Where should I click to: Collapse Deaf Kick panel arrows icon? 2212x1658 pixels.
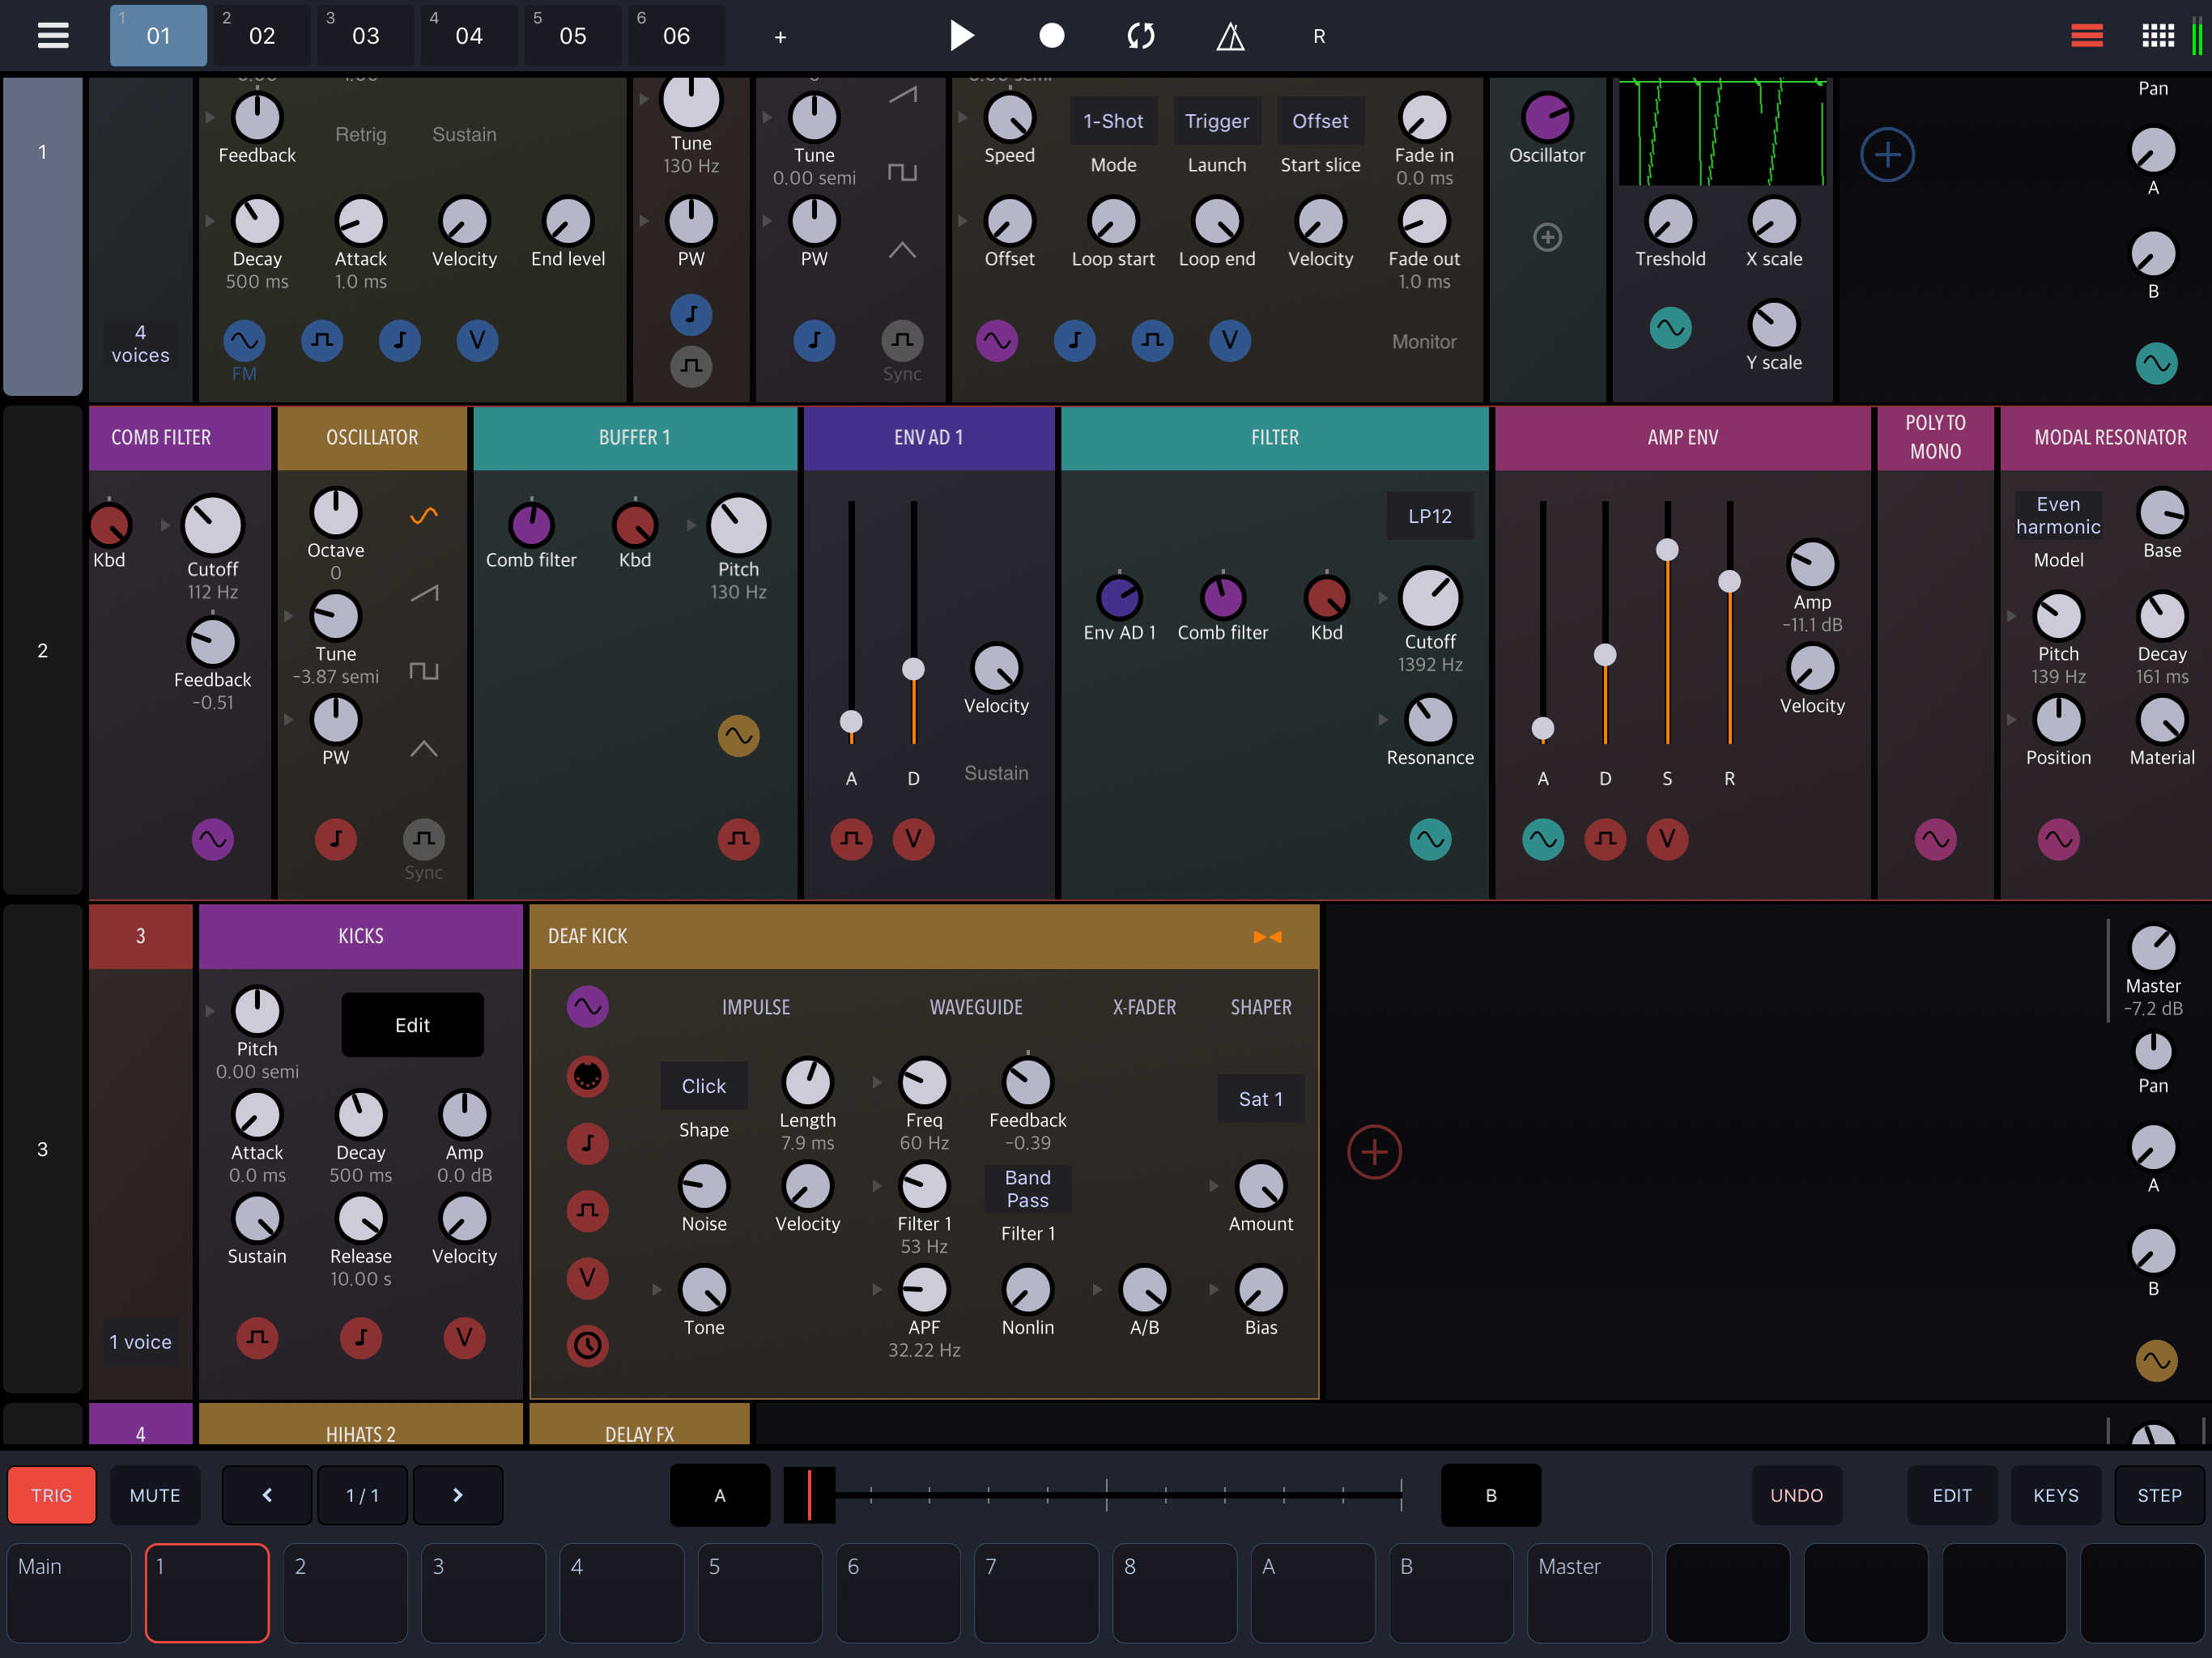click(x=1267, y=936)
